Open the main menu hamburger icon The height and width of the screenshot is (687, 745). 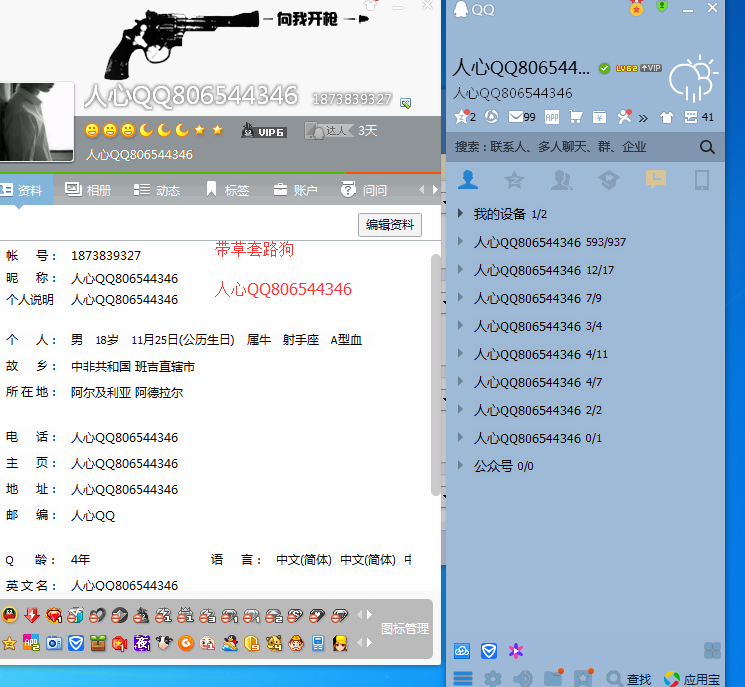point(463,678)
